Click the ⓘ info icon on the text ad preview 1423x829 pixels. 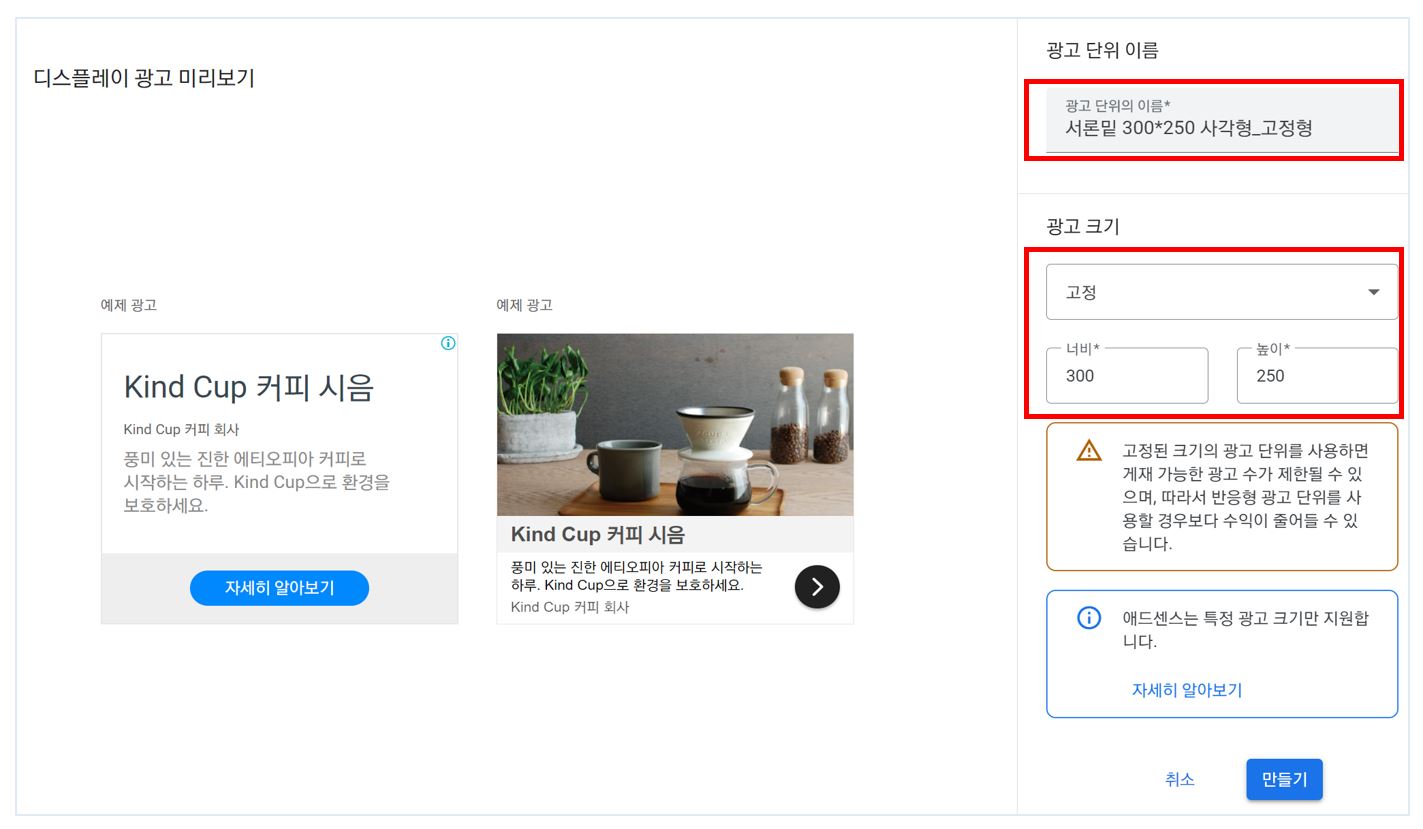(448, 343)
